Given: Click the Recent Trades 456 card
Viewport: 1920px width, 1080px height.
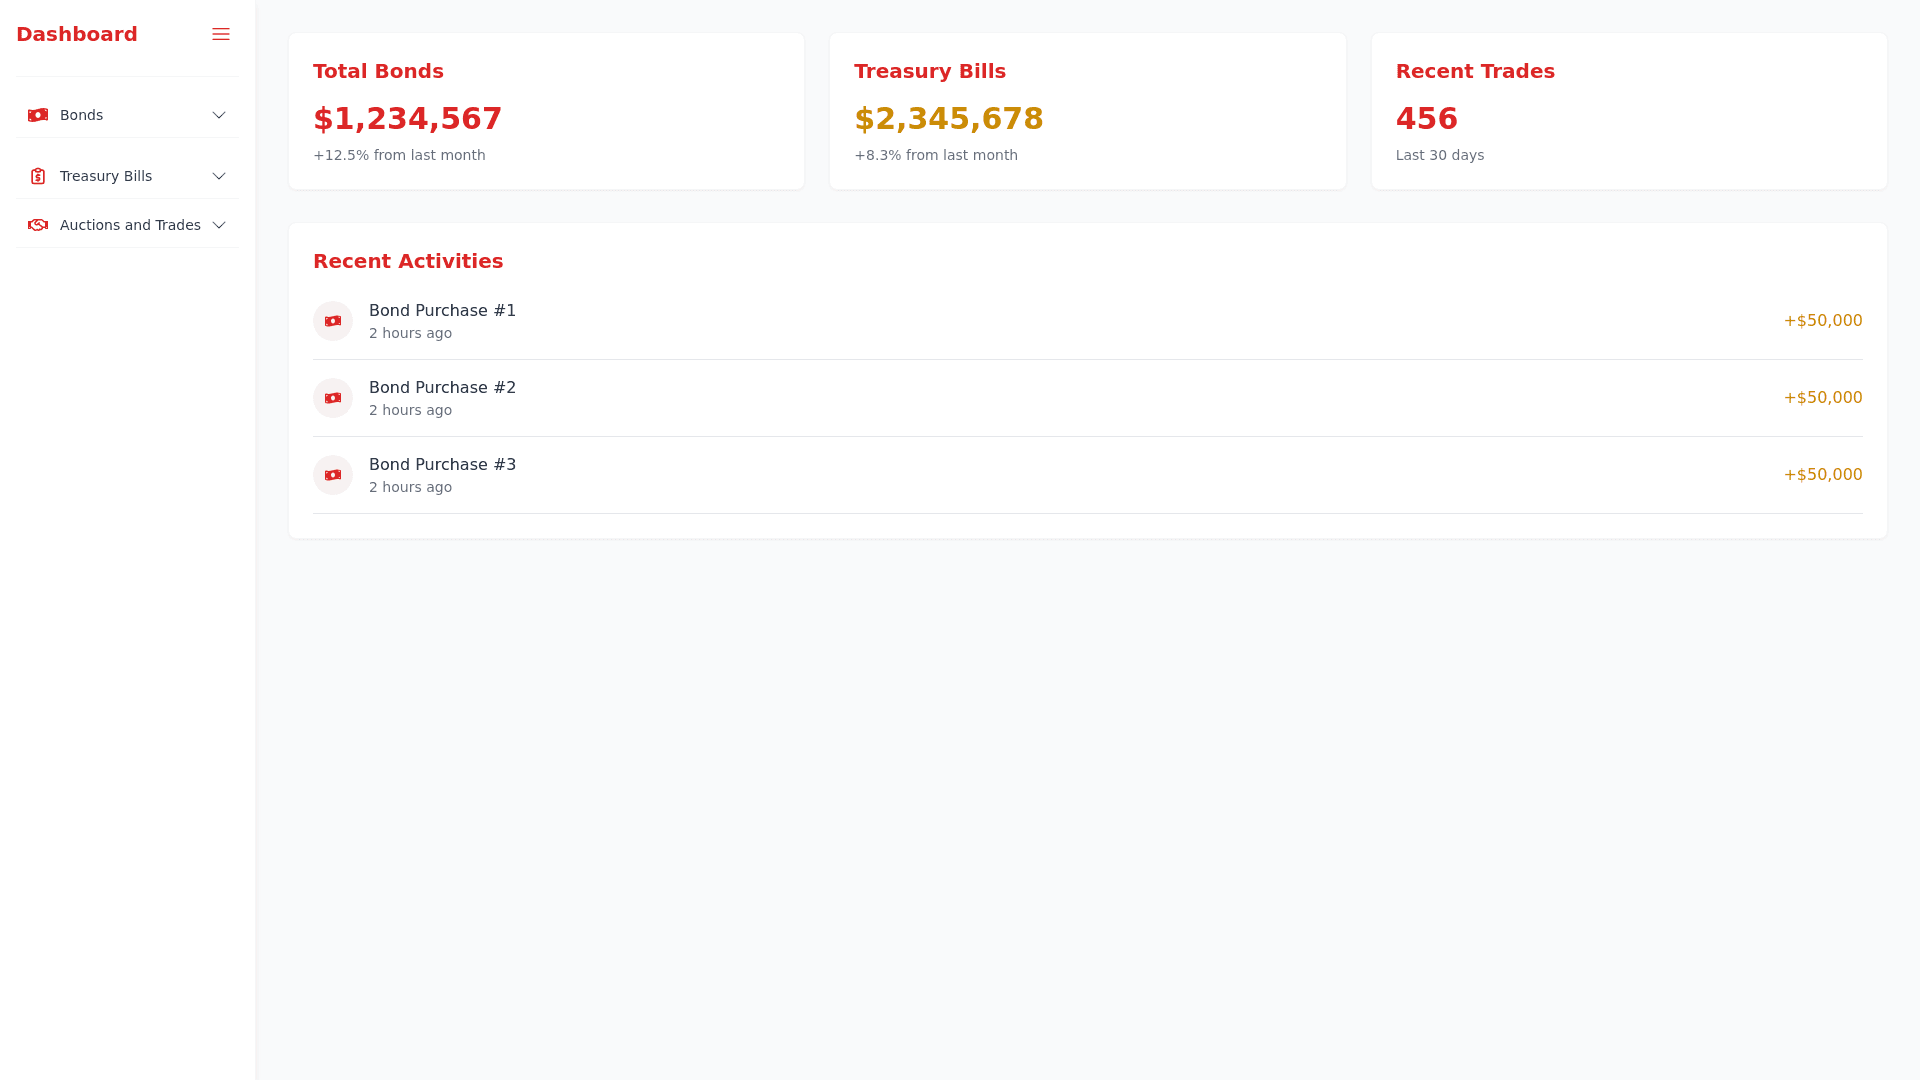Looking at the screenshot, I should point(1628,111).
